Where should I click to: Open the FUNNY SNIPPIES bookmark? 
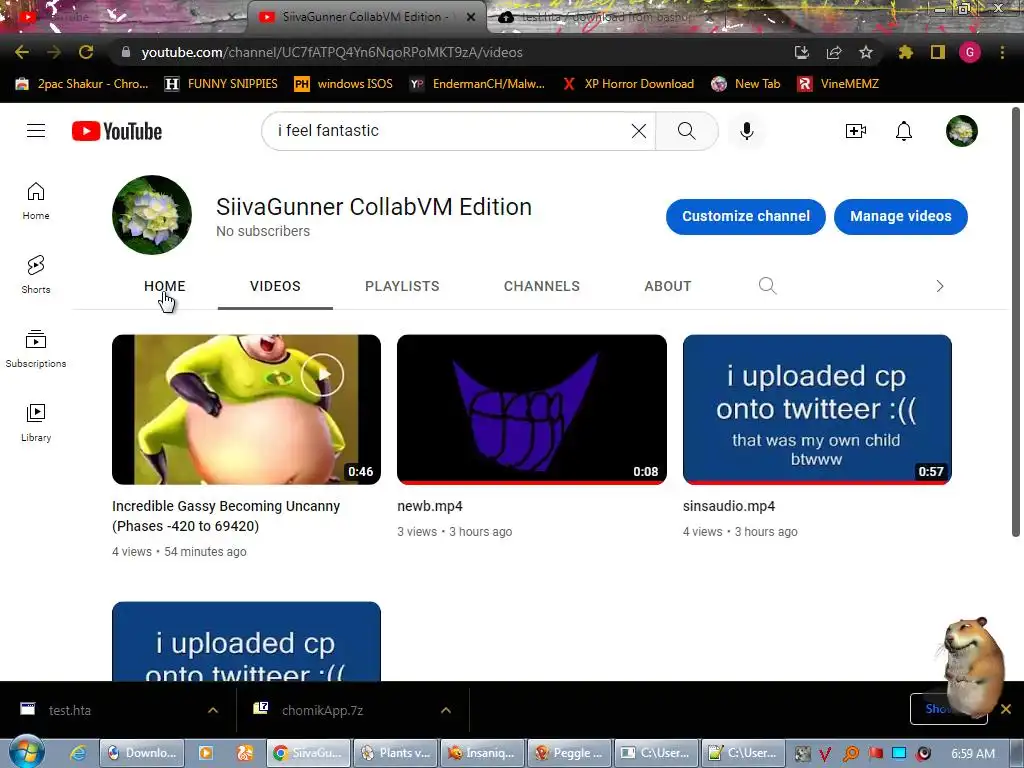[221, 84]
